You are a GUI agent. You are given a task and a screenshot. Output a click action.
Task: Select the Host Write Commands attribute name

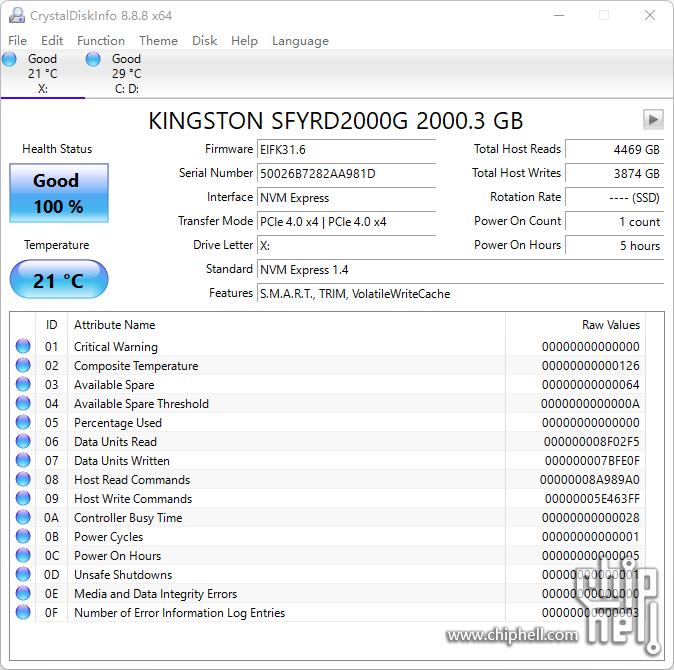pyautogui.click(x=133, y=499)
